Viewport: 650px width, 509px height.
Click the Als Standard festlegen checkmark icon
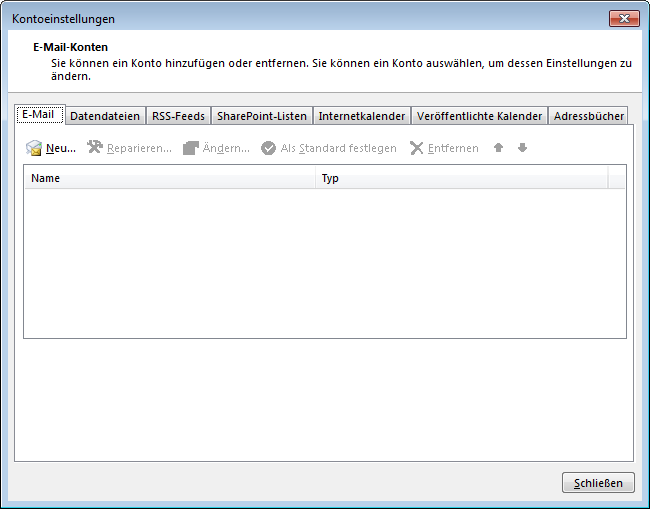(x=268, y=148)
